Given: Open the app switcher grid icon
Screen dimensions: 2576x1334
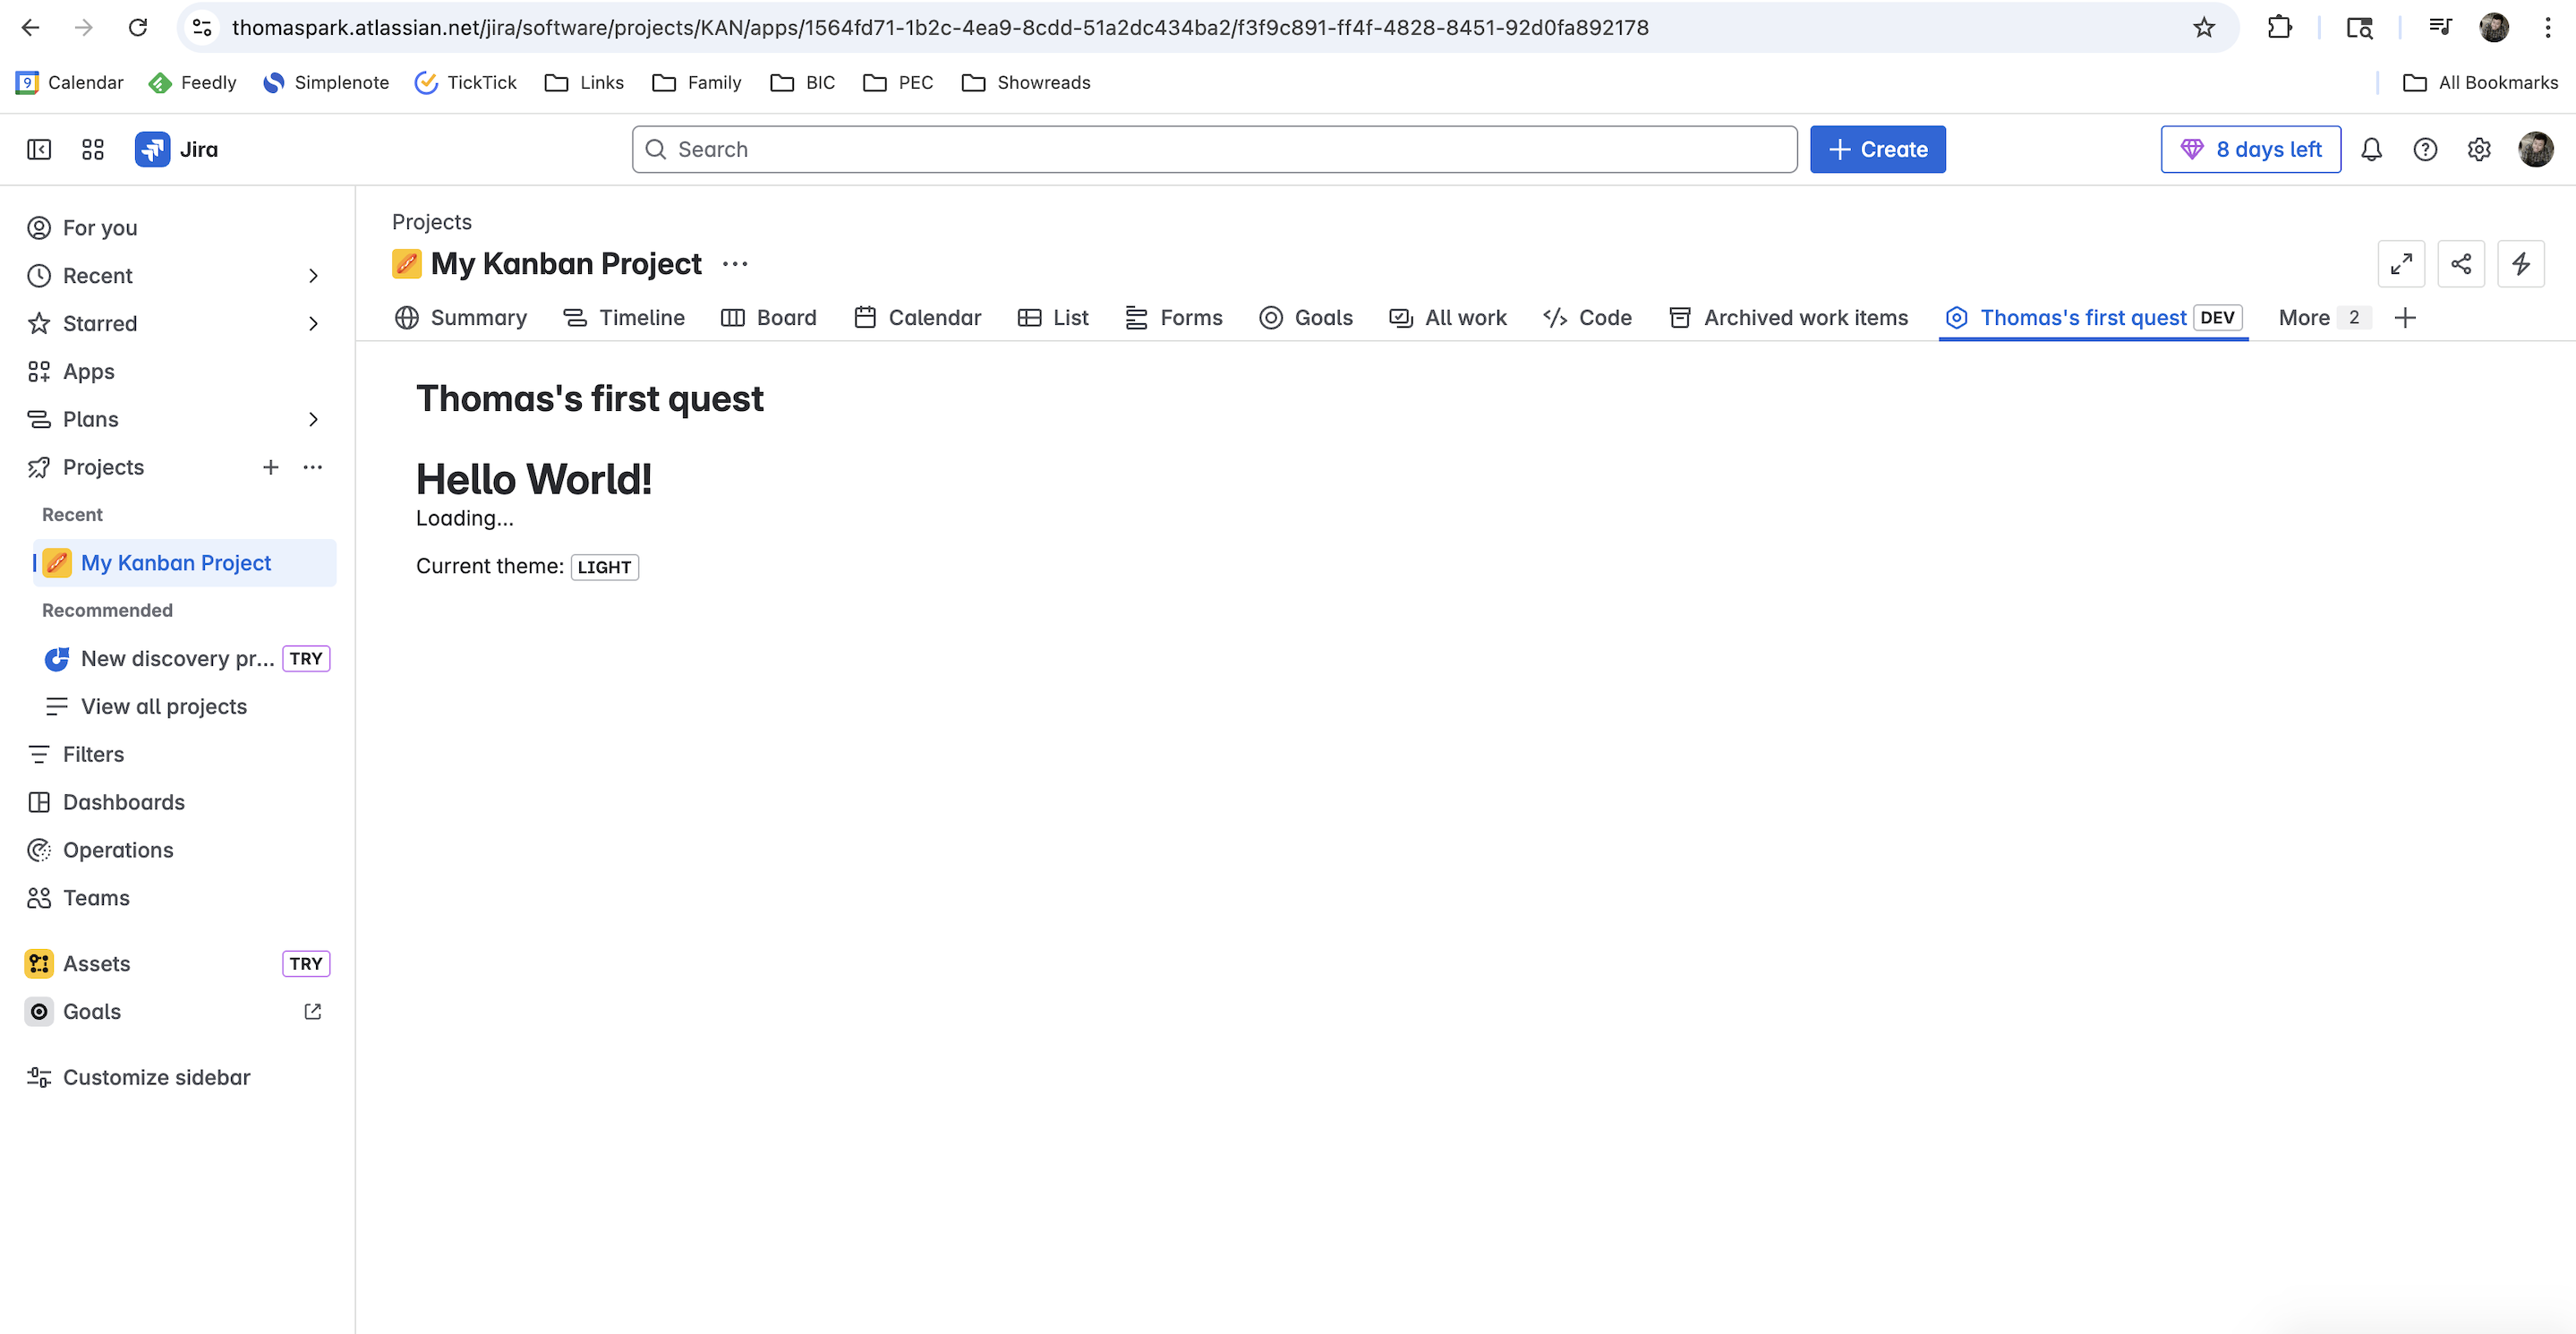Looking at the screenshot, I should pyautogui.click(x=93, y=149).
